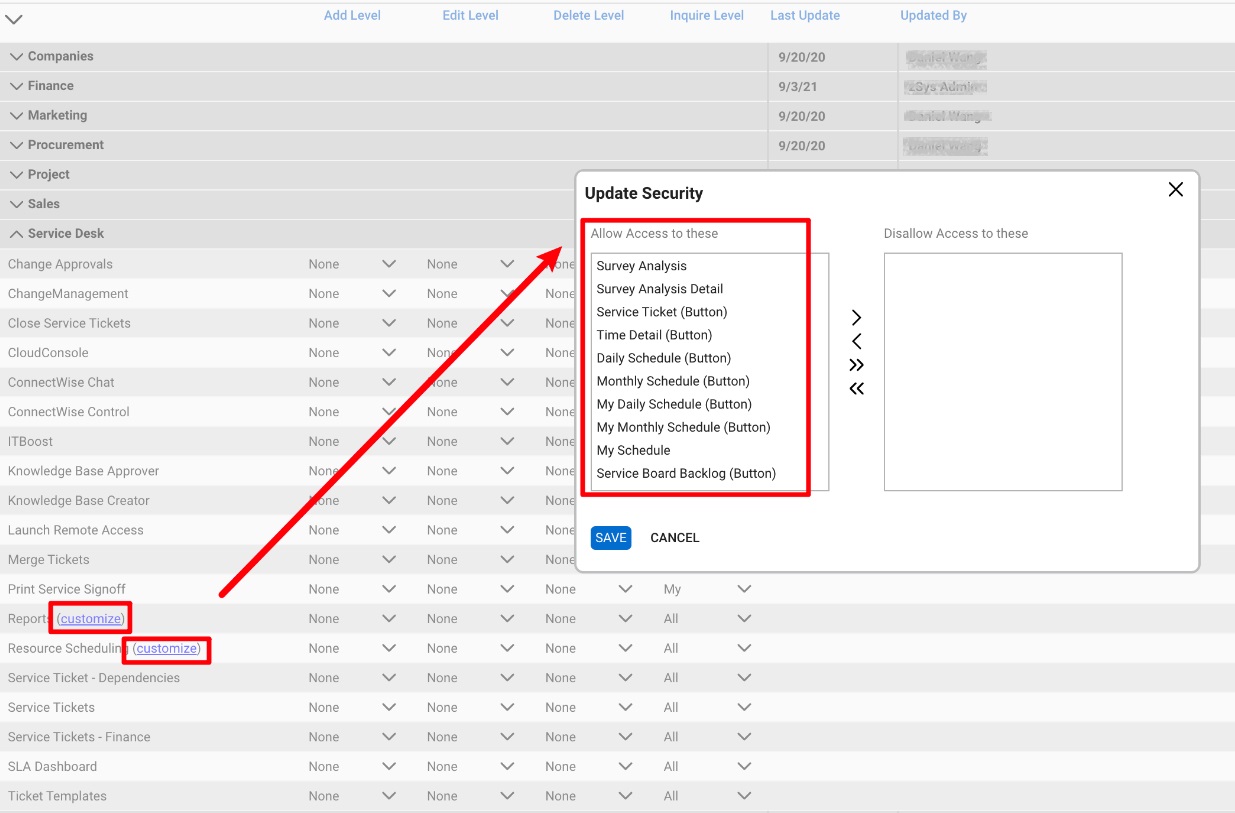This screenshot has width=1235, height=813.
Task: Click the Cancel button
Action: [674, 538]
